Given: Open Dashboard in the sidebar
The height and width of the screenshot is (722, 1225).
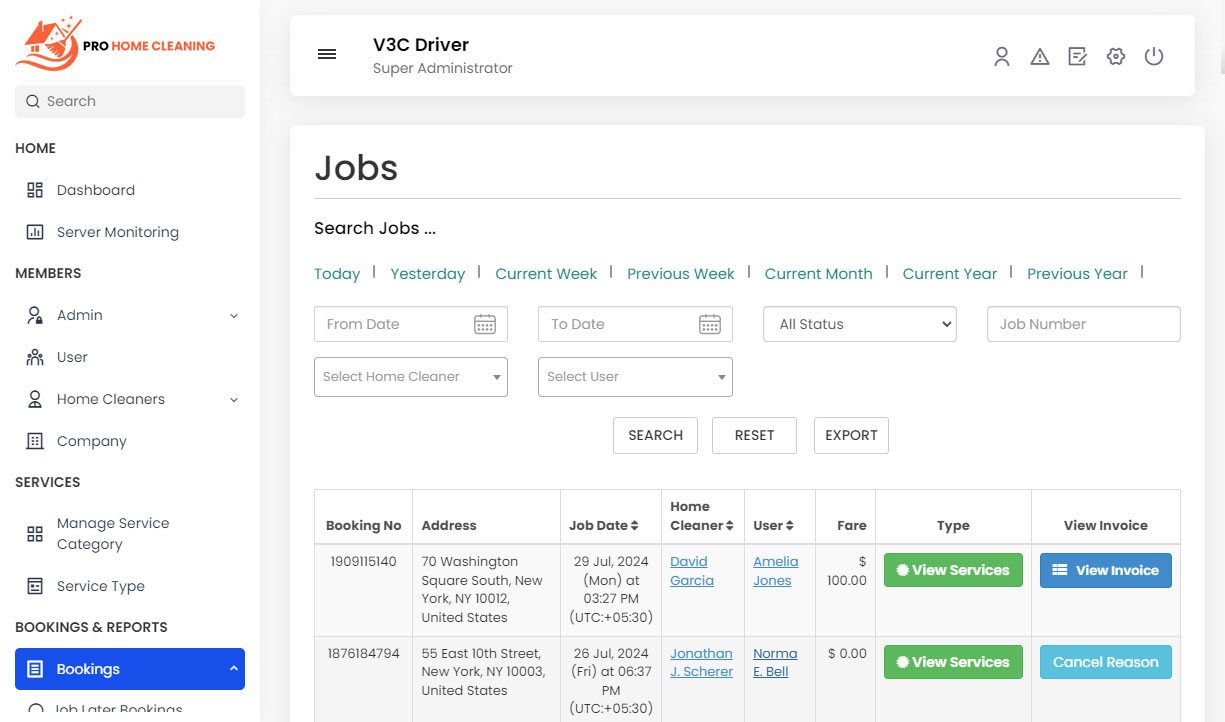Looking at the screenshot, I should (x=95, y=190).
